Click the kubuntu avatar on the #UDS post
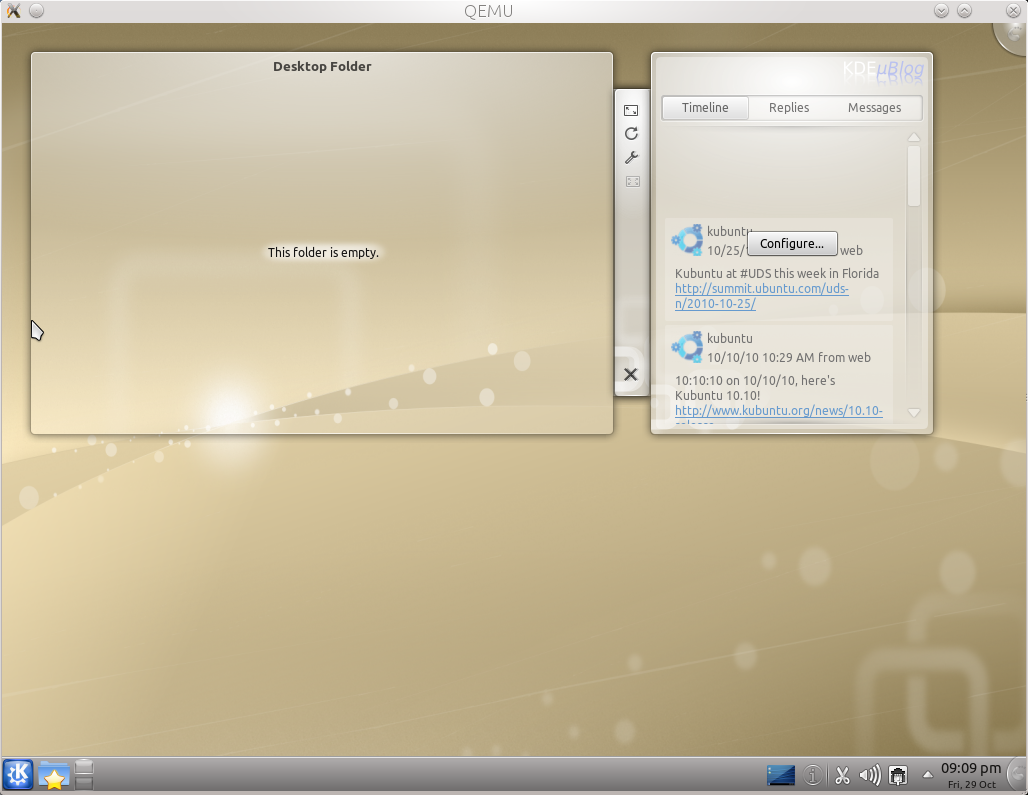Image resolution: width=1028 pixels, height=795 pixels. point(688,239)
